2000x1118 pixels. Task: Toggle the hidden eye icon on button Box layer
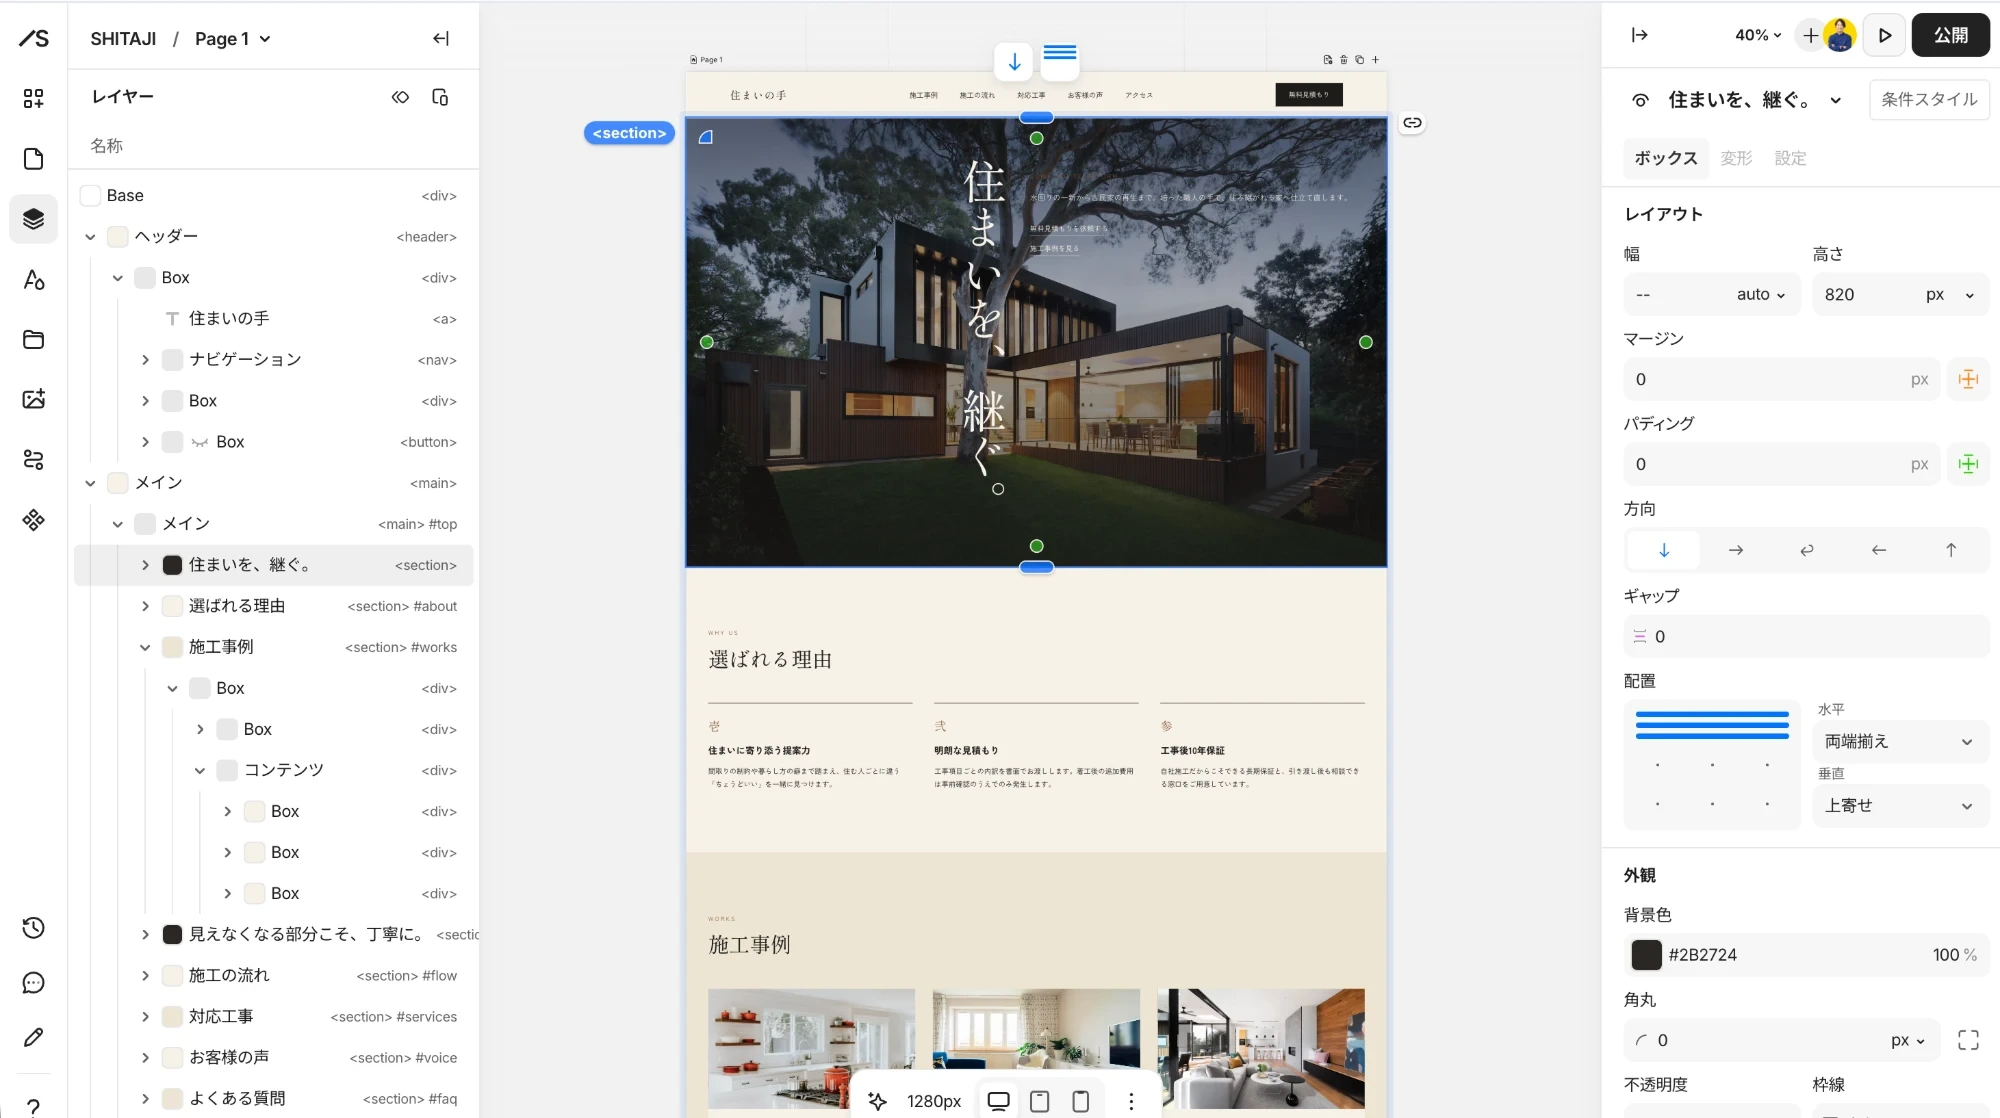coord(199,442)
